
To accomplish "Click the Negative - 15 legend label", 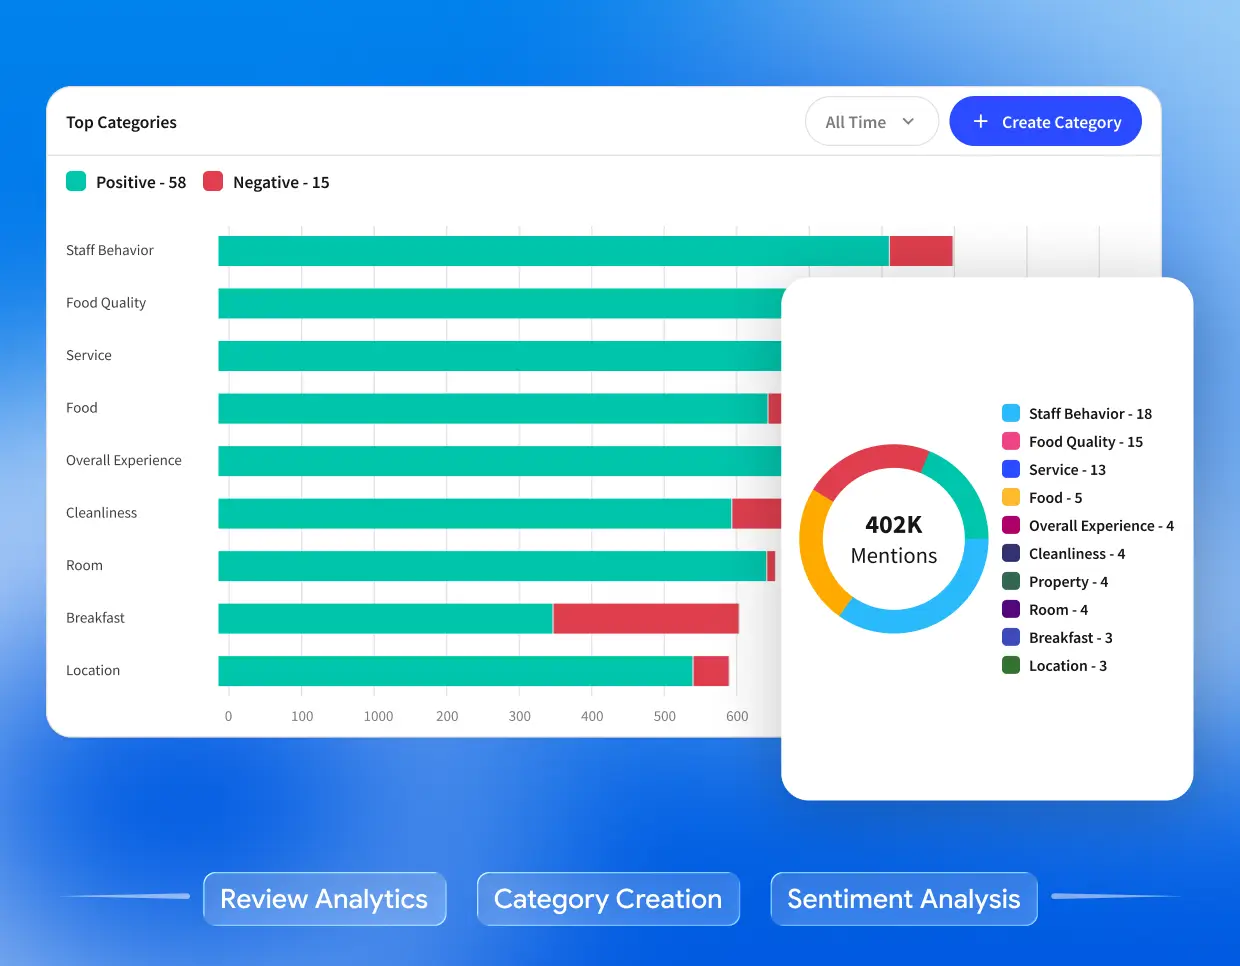I will click(x=281, y=182).
